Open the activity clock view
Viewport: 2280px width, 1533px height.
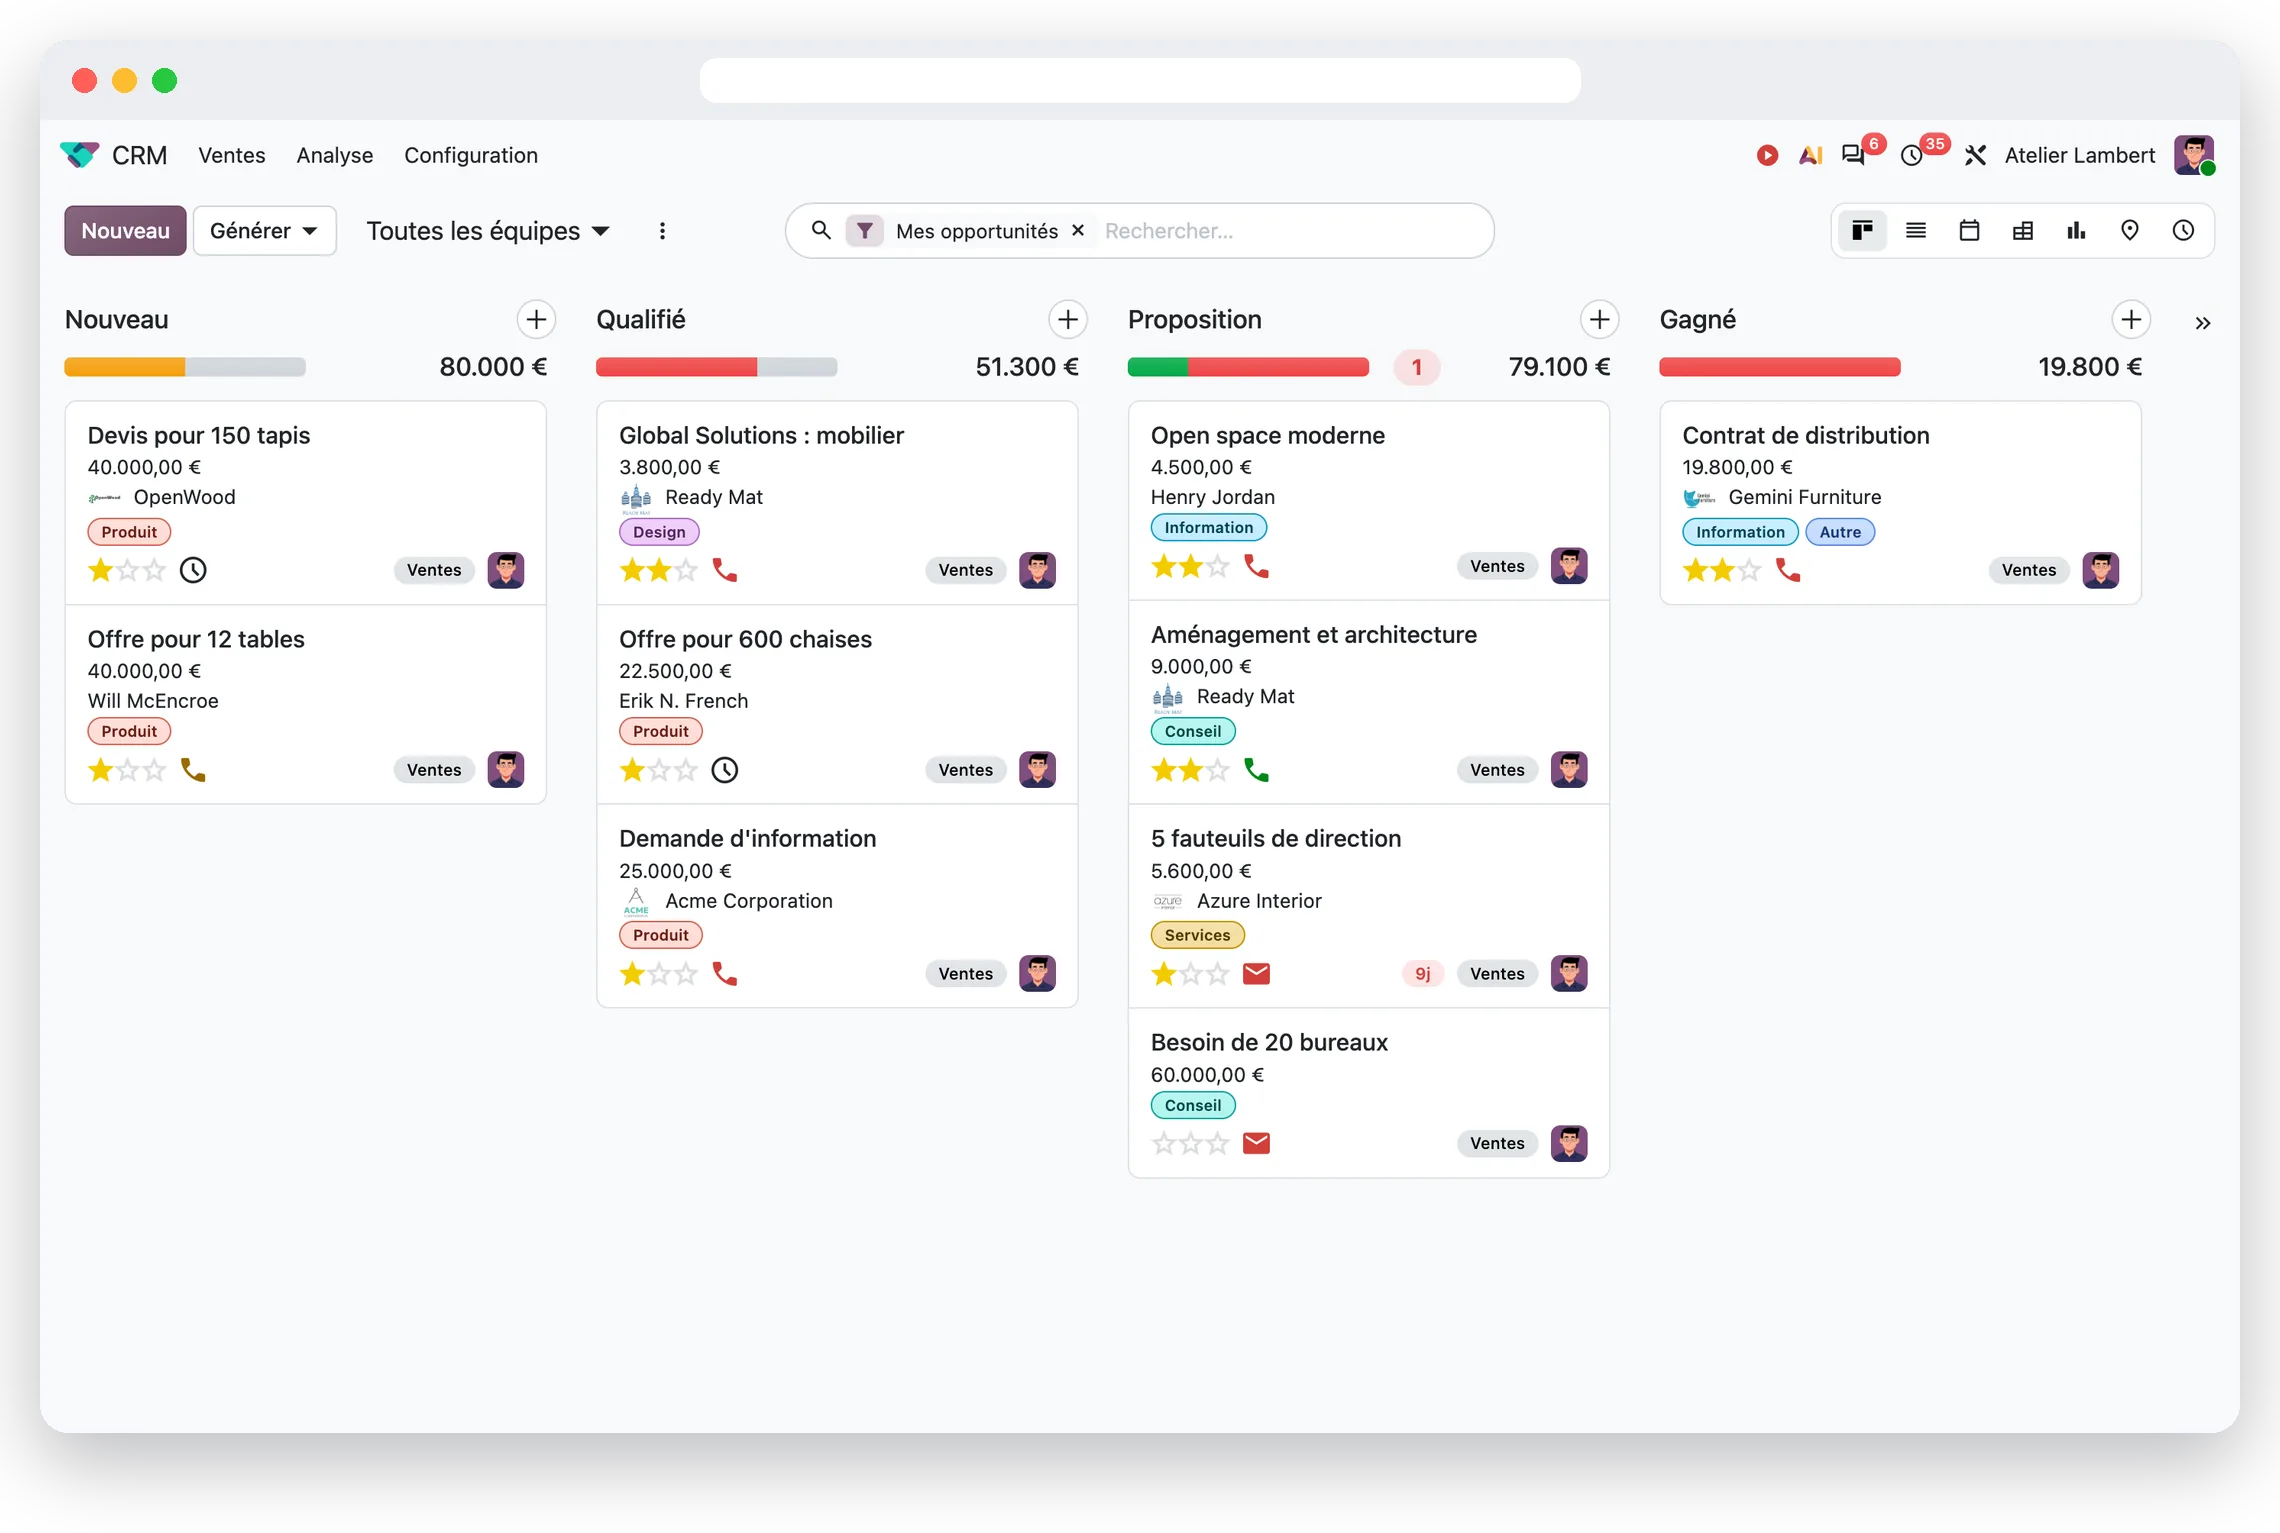(2183, 231)
